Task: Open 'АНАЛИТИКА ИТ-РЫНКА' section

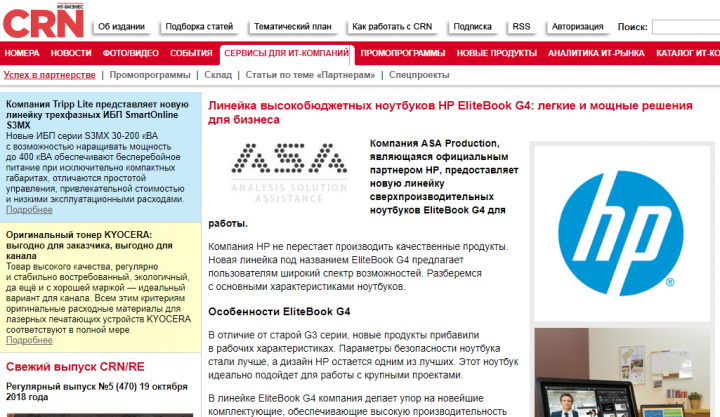Action: point(596,53)
